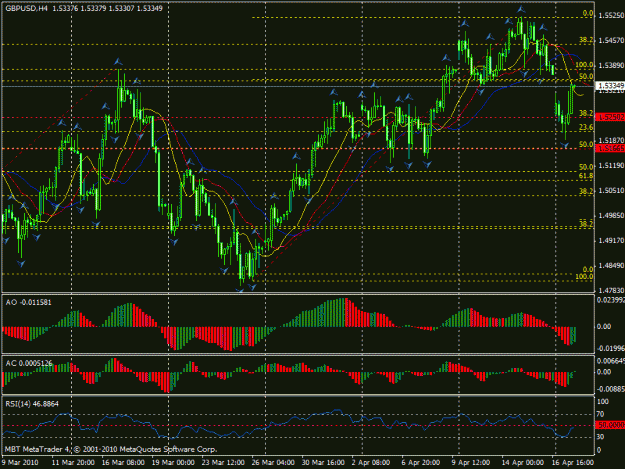Select the RSI scale value 70
The height and width of the screenshot is (469, 625).
[600, 414]
